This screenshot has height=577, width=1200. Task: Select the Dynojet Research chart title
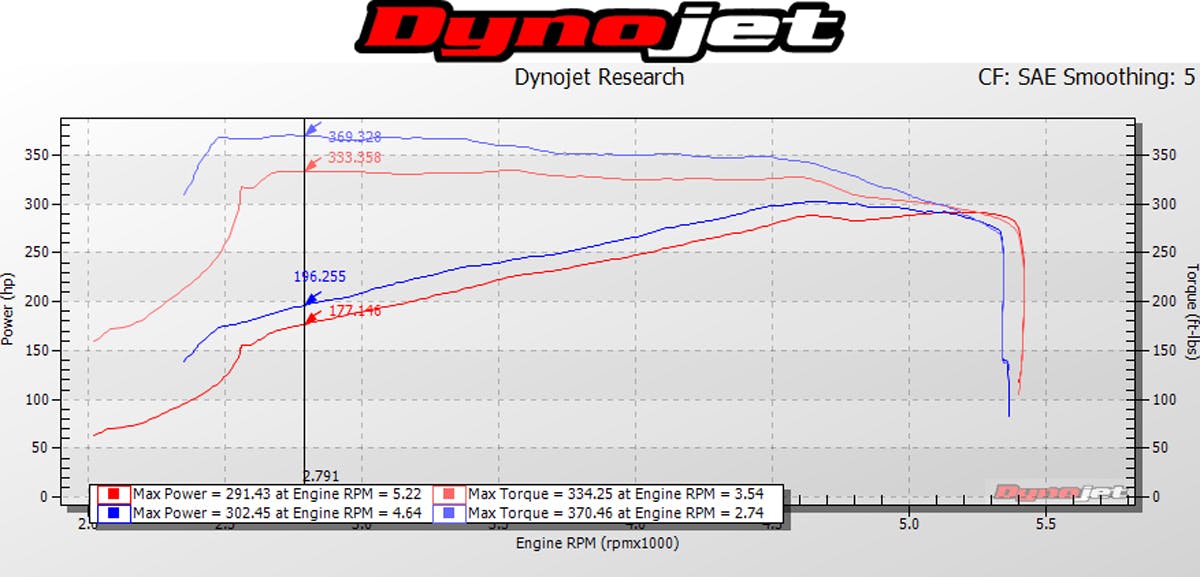pyautogui.click(x=599, y=77)
